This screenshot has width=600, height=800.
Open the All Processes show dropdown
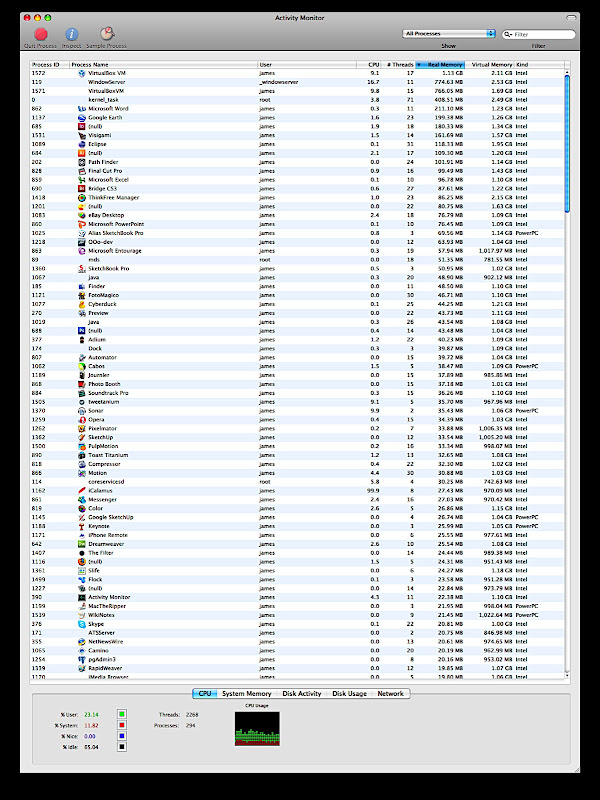tap(449, 34)
